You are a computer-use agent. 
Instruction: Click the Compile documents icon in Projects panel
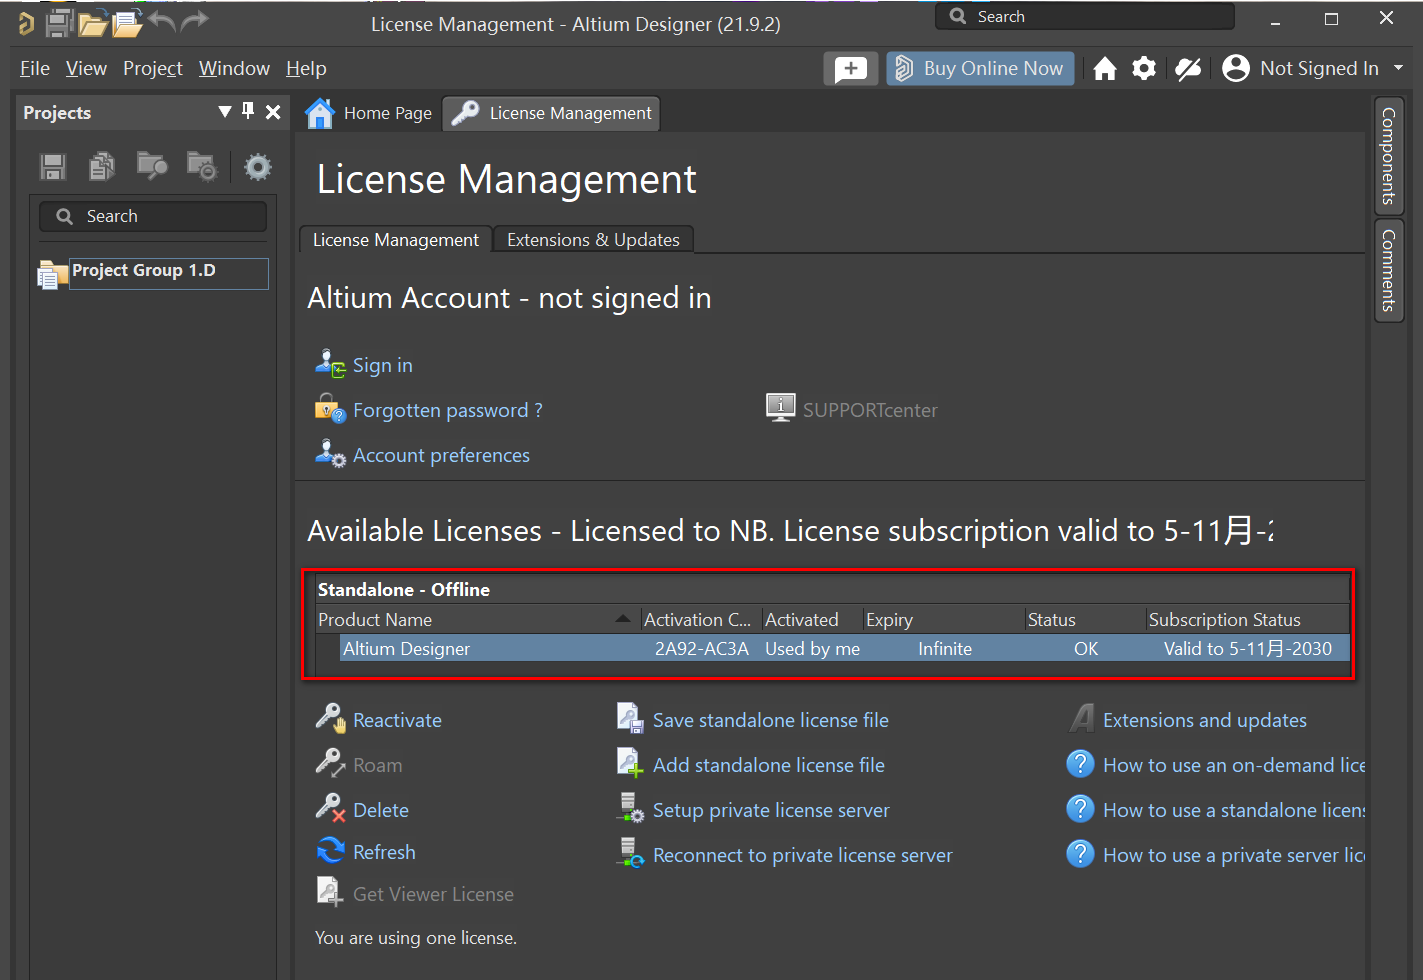tap(102, 166)
